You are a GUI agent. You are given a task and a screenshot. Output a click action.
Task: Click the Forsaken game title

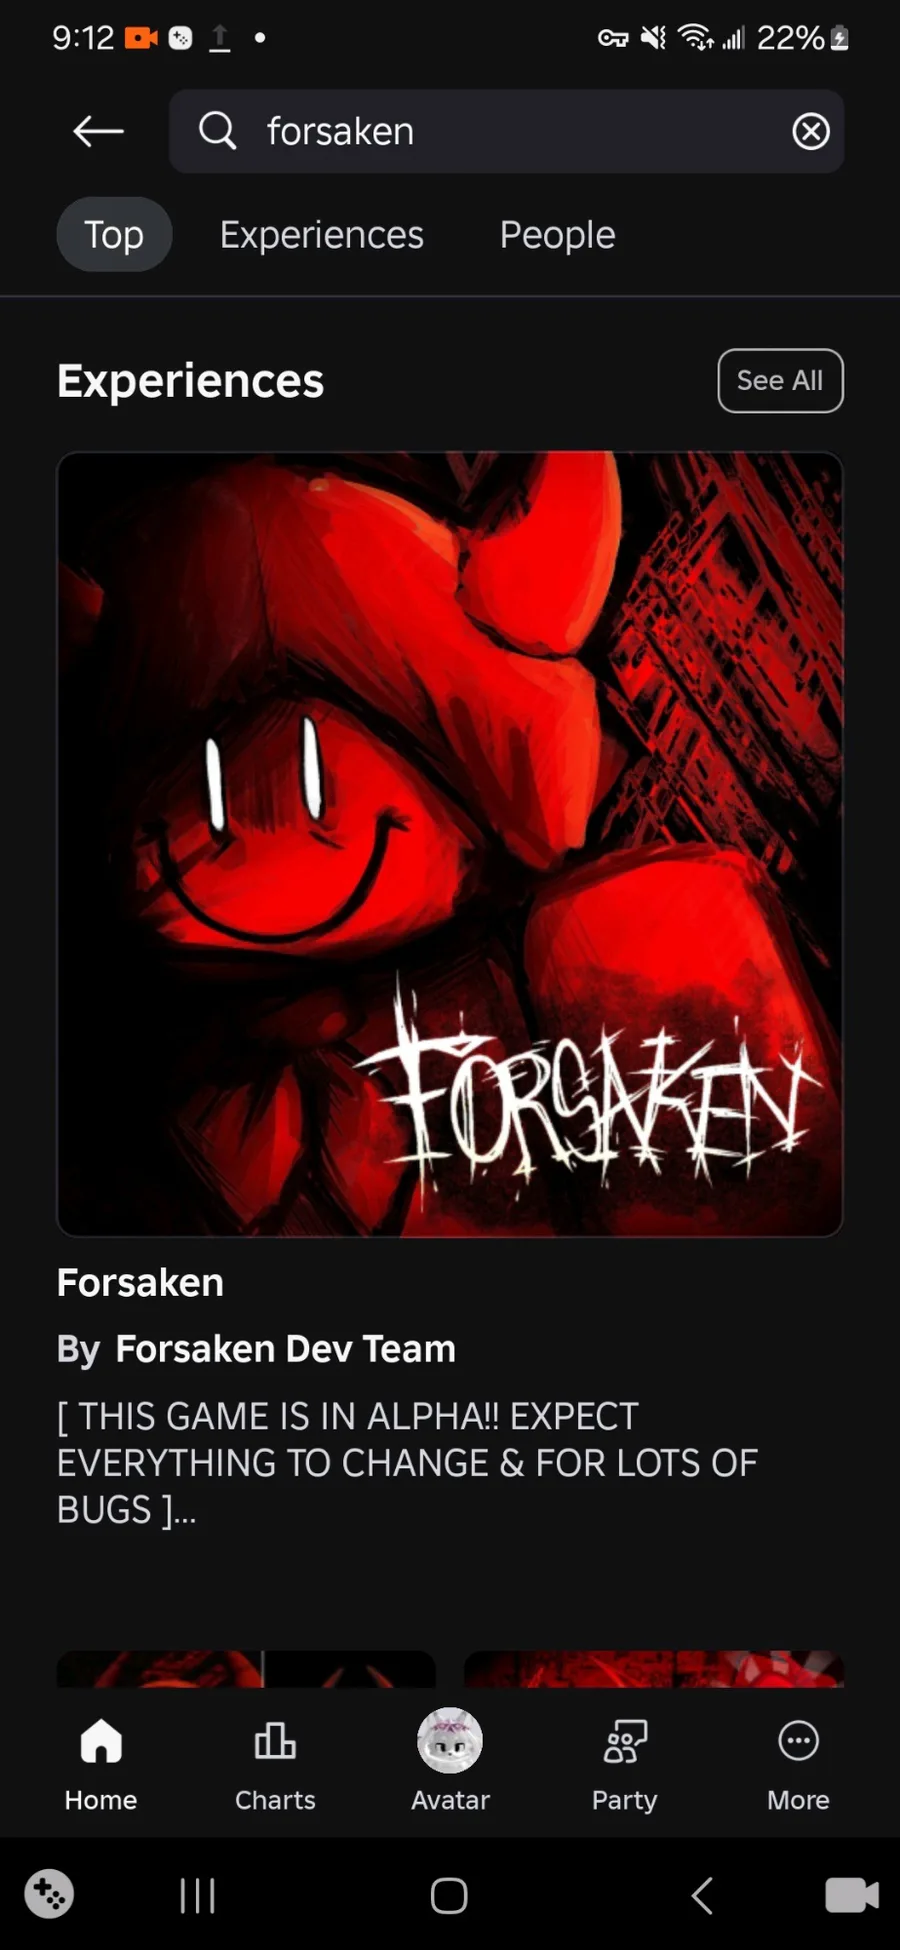click(x=140, y=1282)
